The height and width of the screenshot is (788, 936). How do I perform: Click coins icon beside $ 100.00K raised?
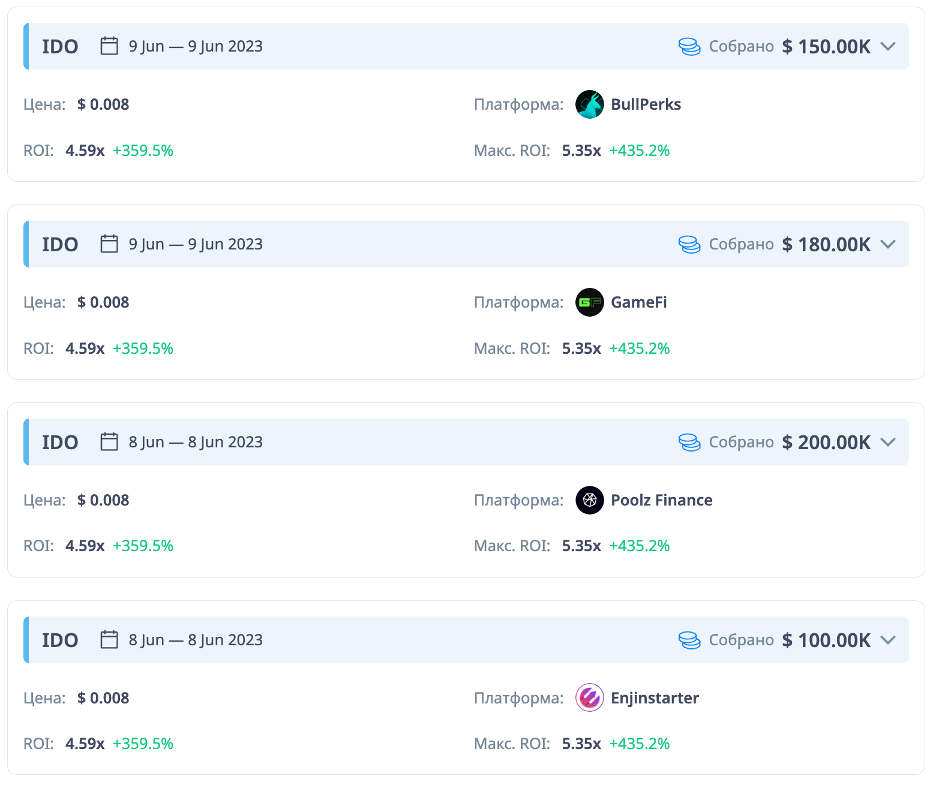tap(689, 640)
